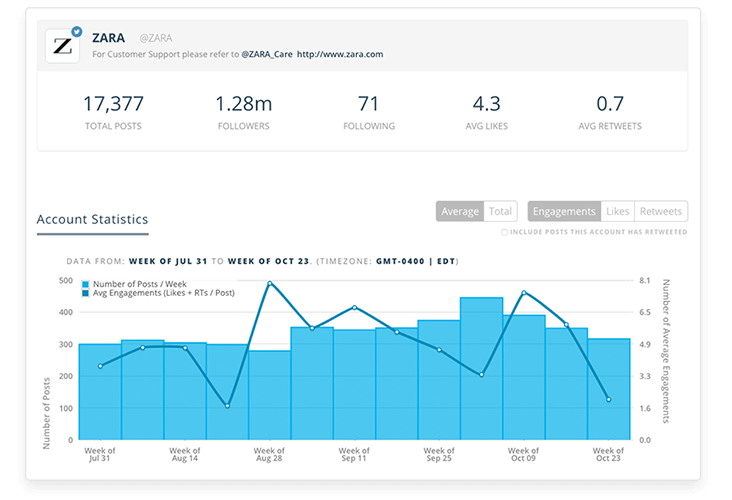
Task: Click the Twitter badge on the avatar
Action: (77, 32)
